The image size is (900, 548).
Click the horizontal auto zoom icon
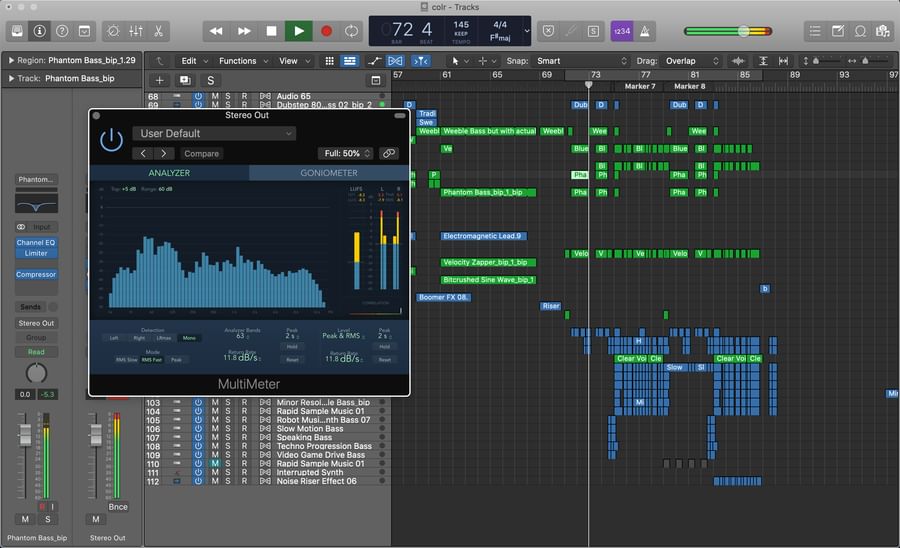(x=783, y=61)
